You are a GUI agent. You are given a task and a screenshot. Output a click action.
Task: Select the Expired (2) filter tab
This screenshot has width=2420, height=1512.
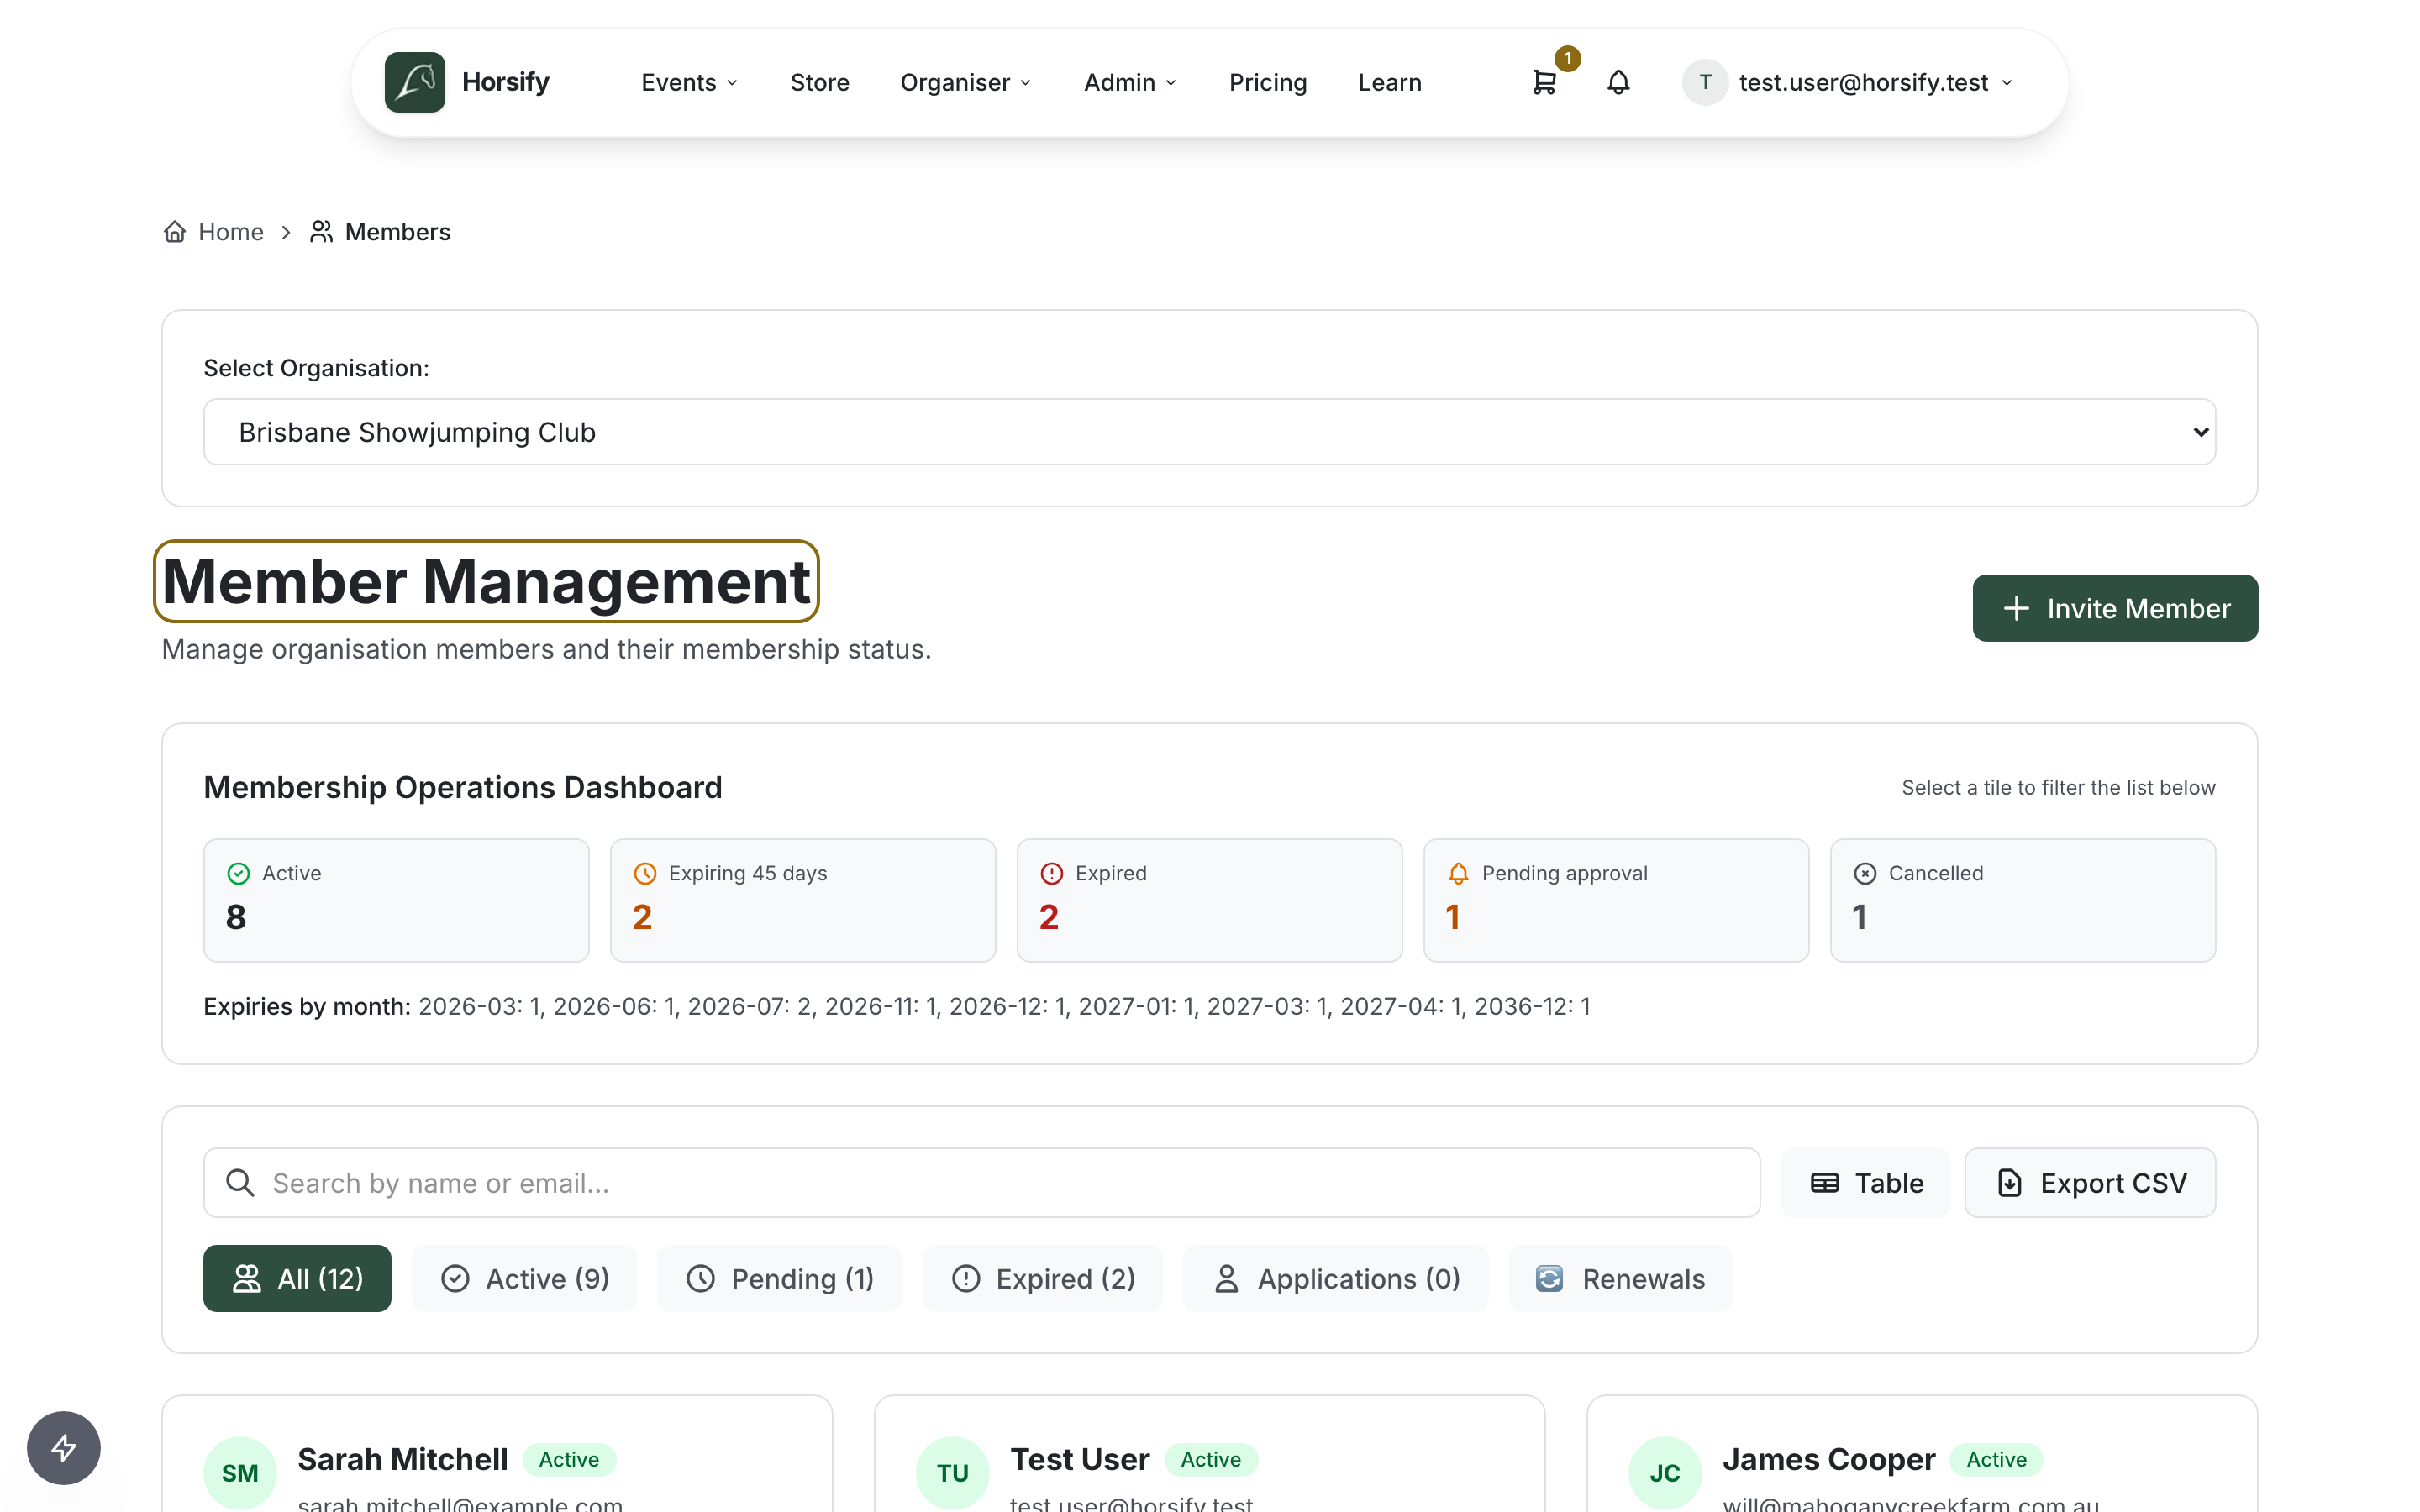click(x=1043, y=1278)
